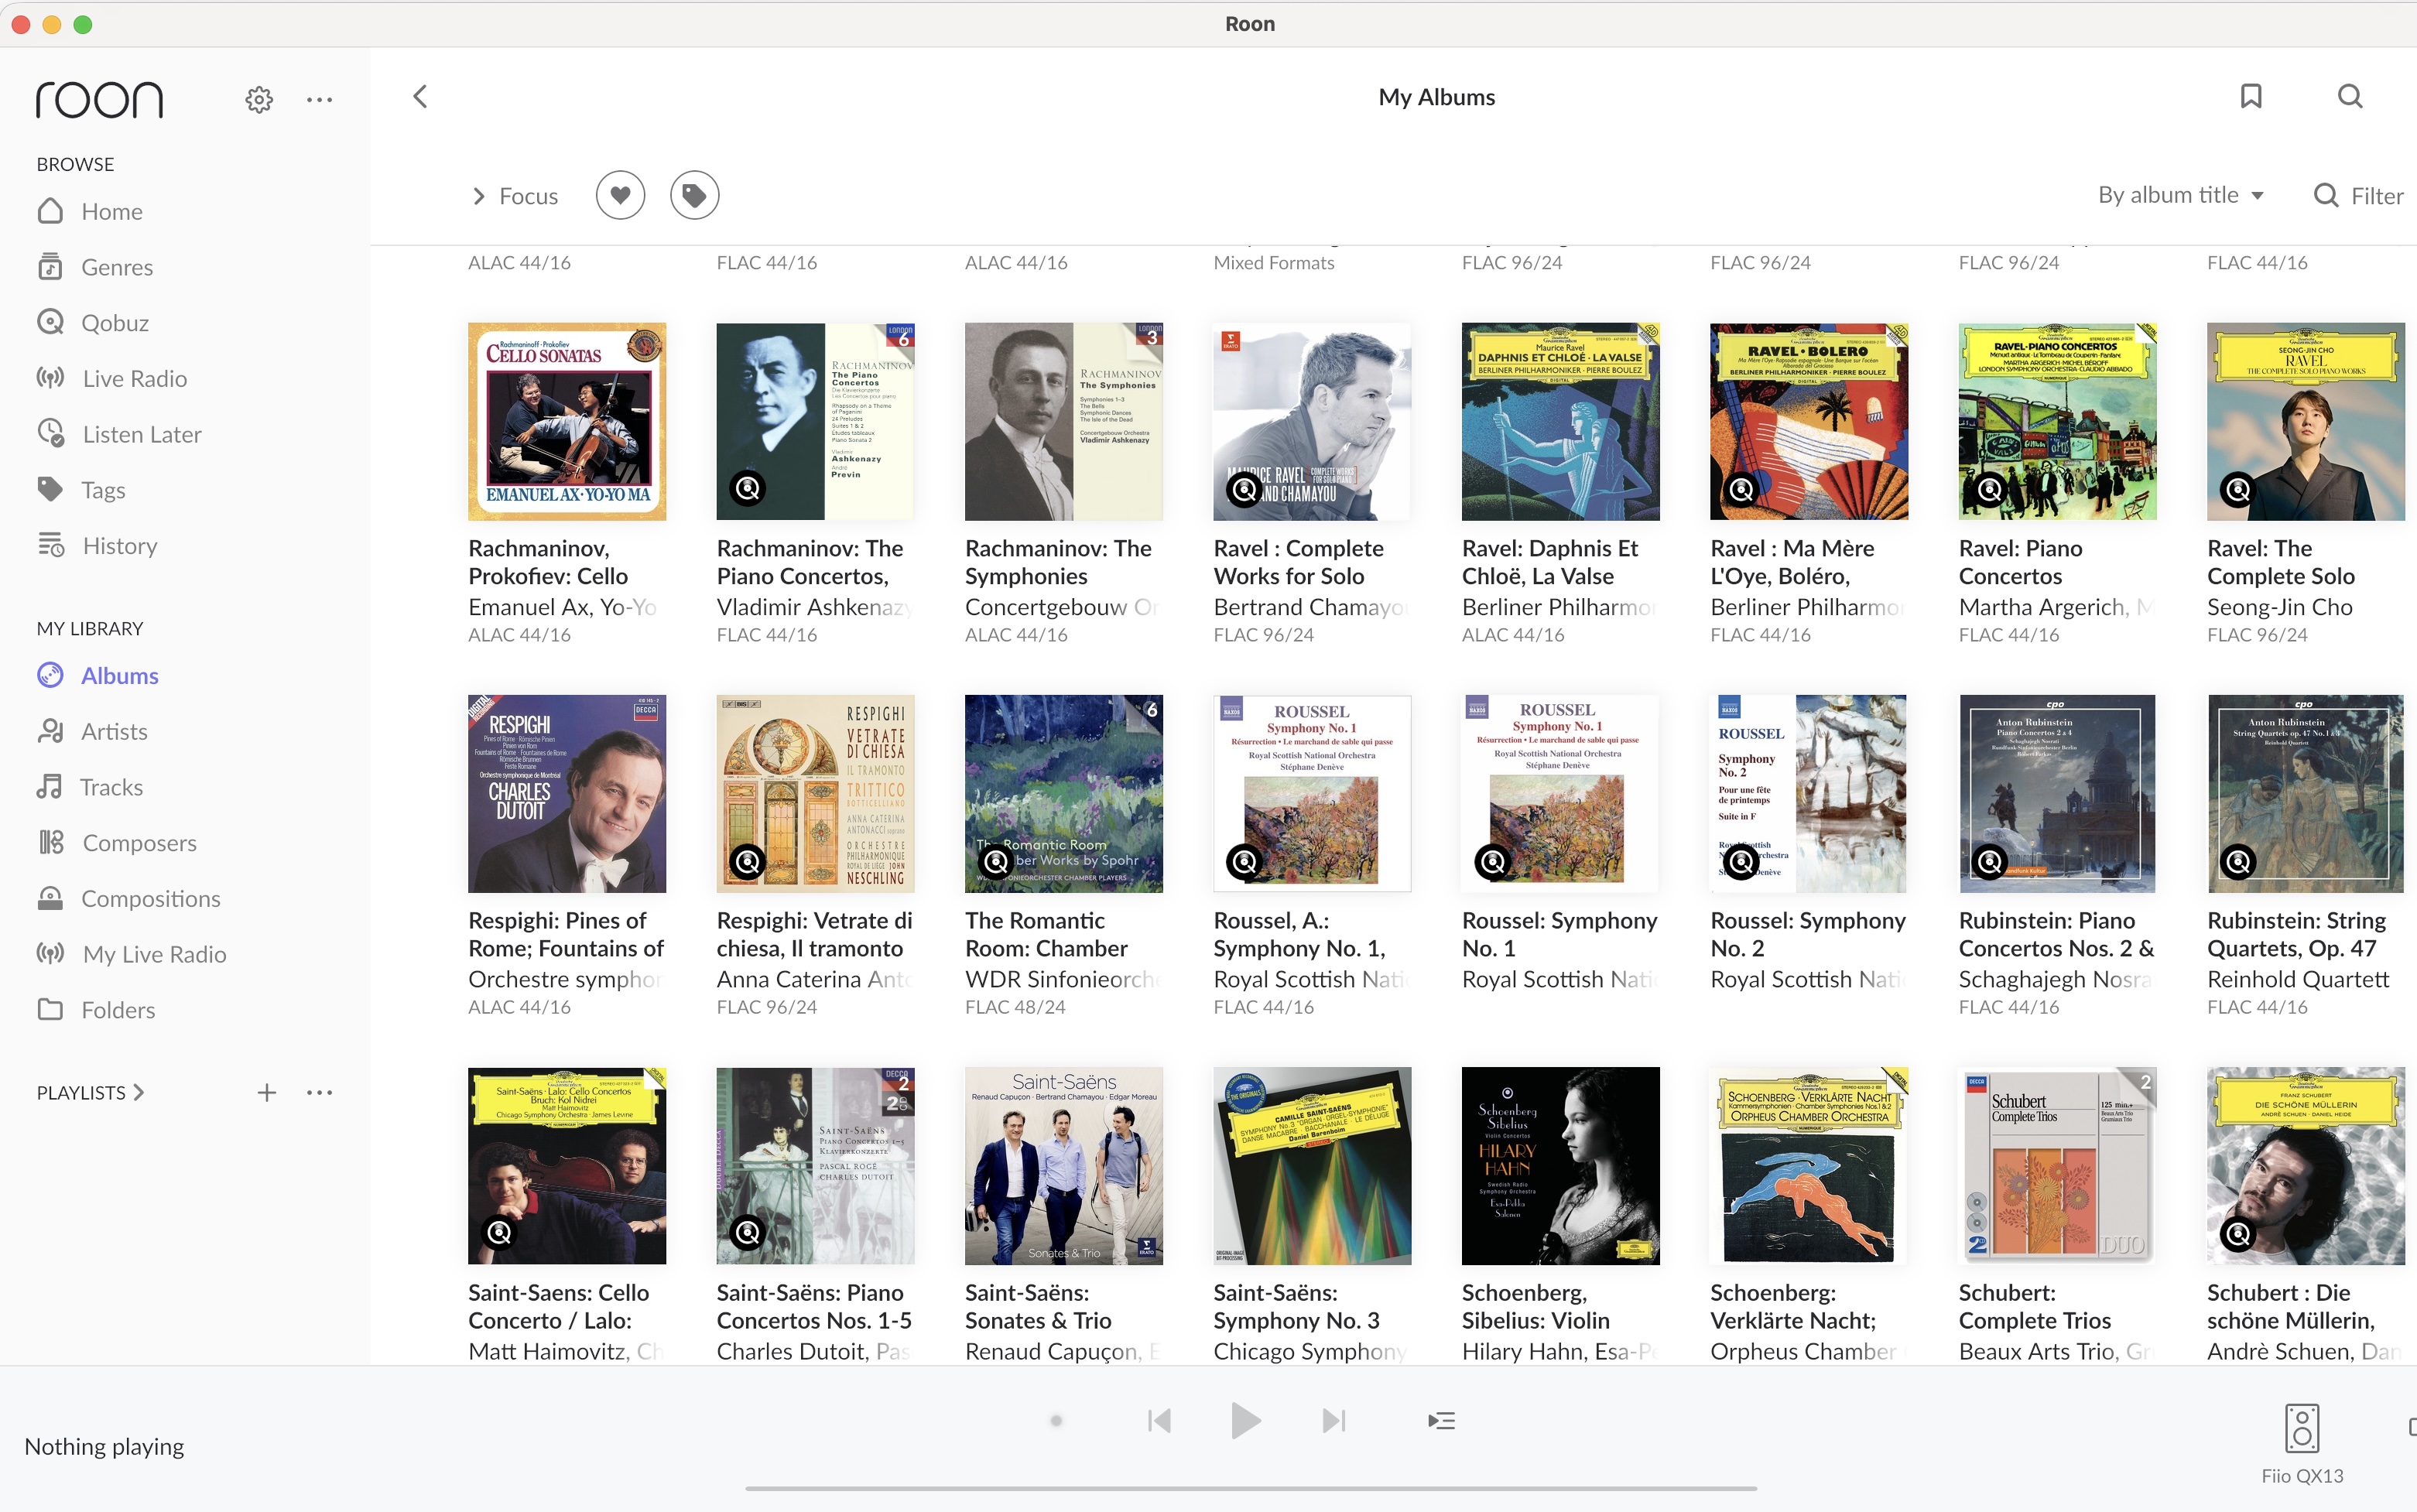Expand the Focus options
The width and height of the screenshot is (2417, 1512).
click(x=515, y=196)
